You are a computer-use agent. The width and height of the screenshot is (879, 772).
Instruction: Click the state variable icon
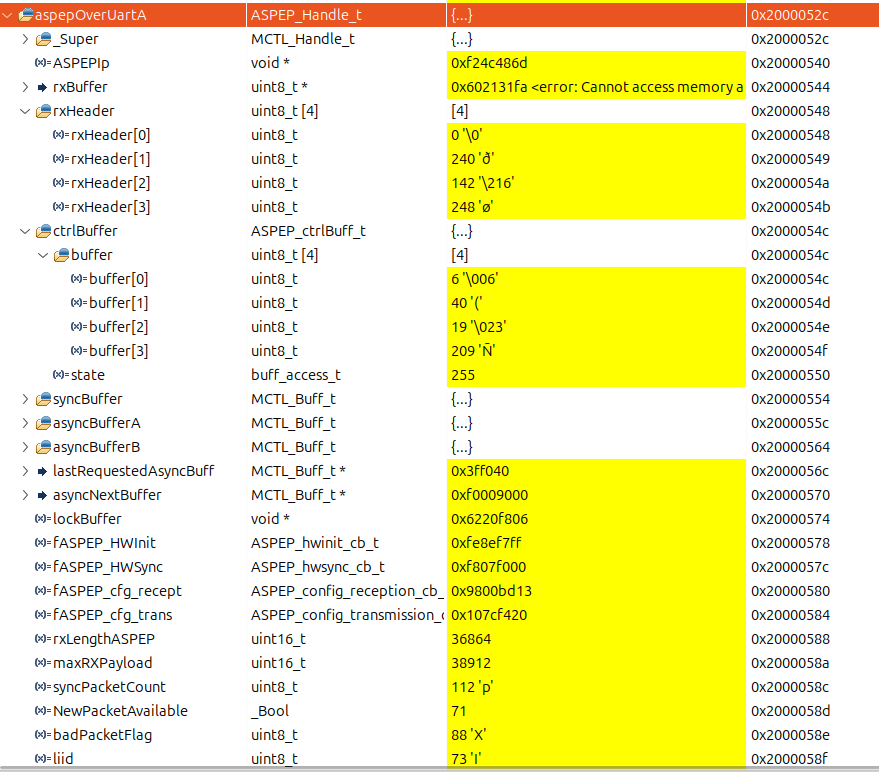[61, 375]
